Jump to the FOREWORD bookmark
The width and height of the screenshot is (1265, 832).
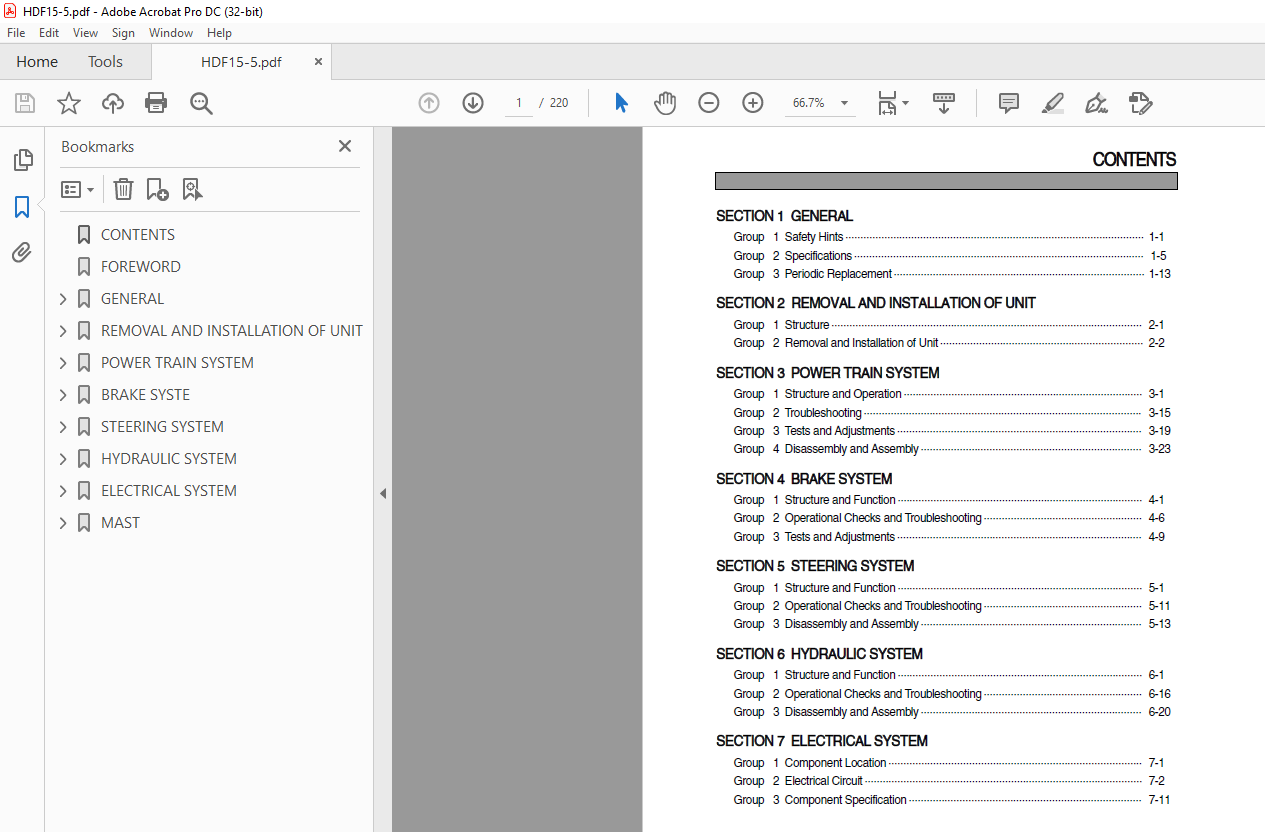click(141, 267)
